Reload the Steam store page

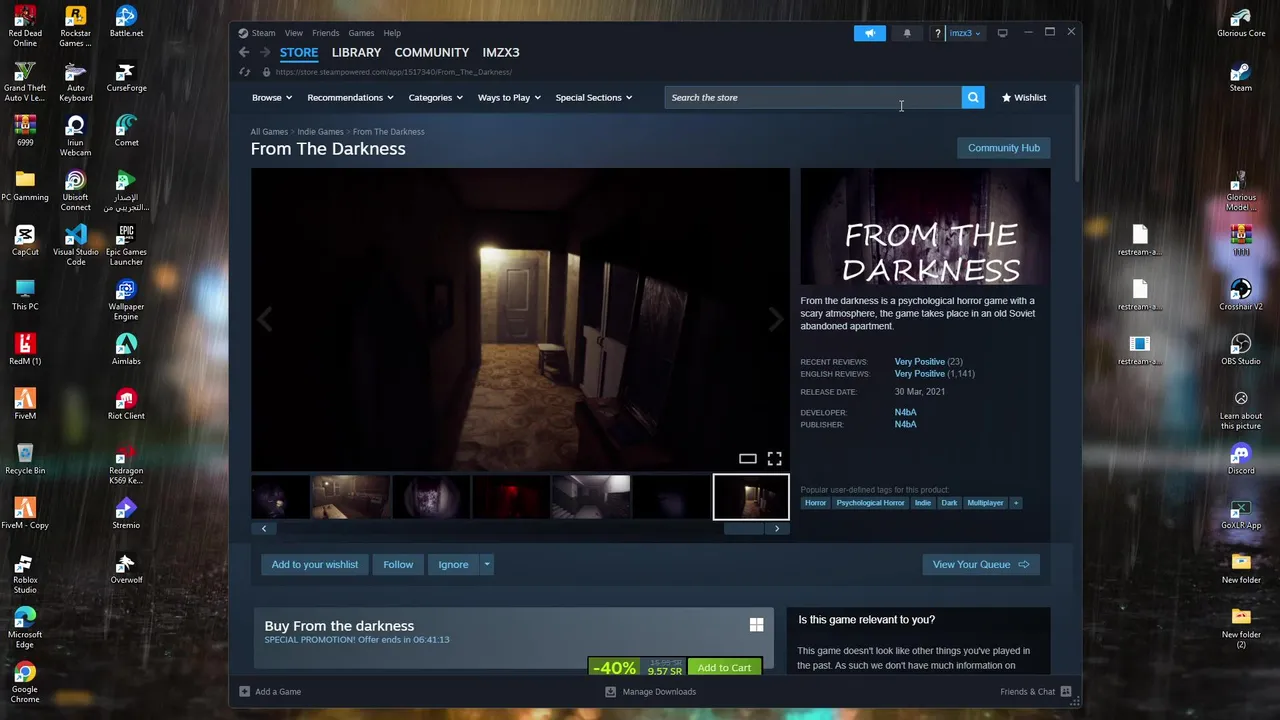[x=244, y=72]
